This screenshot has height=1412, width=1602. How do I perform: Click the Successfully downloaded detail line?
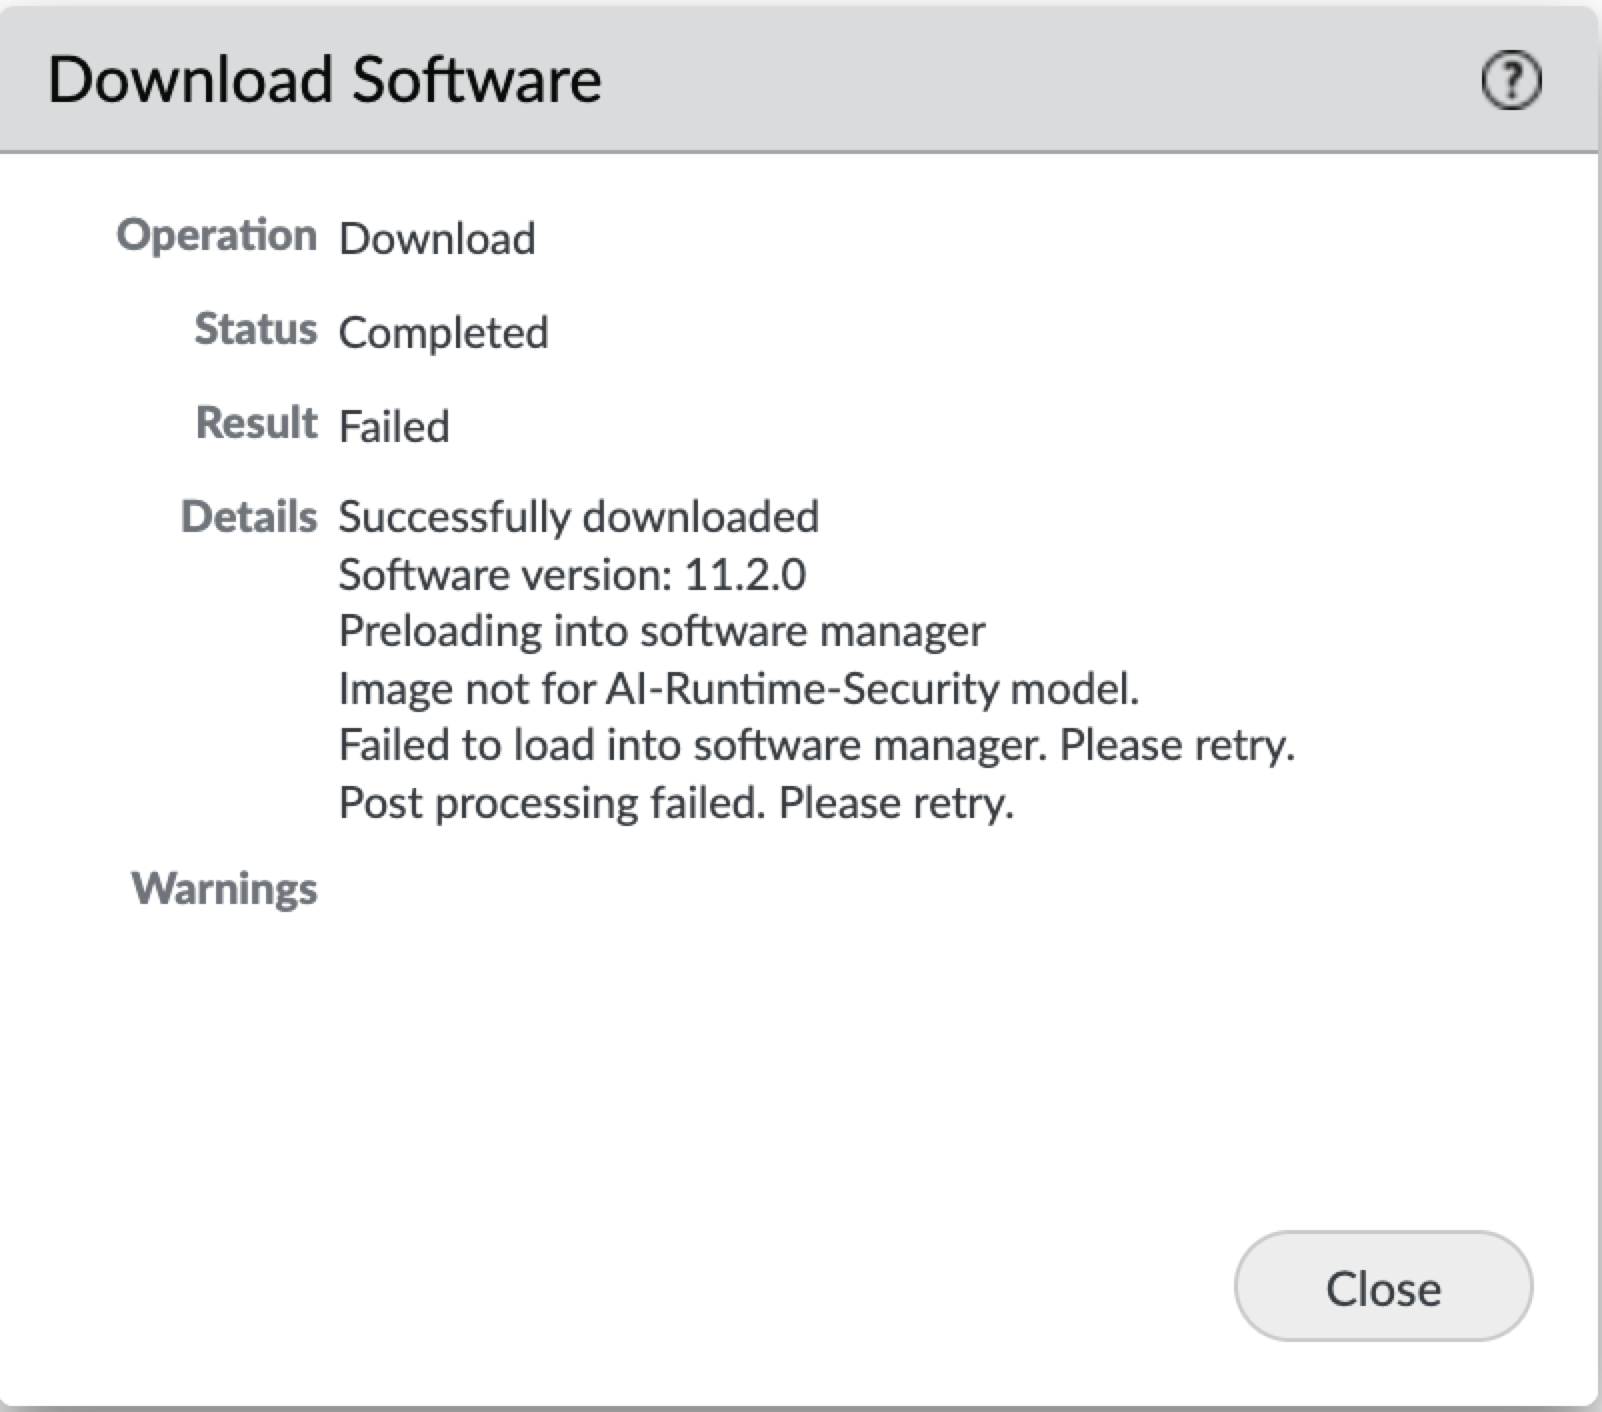coord(578,517)
